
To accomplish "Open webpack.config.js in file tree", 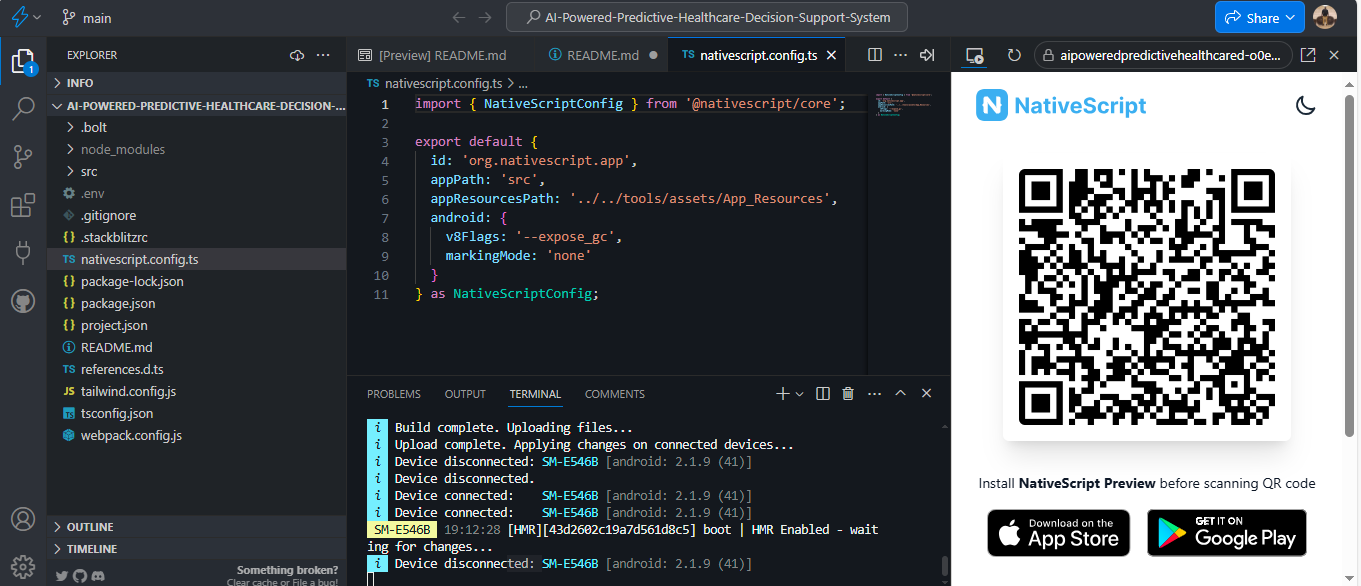I will (x=197, y=435).
